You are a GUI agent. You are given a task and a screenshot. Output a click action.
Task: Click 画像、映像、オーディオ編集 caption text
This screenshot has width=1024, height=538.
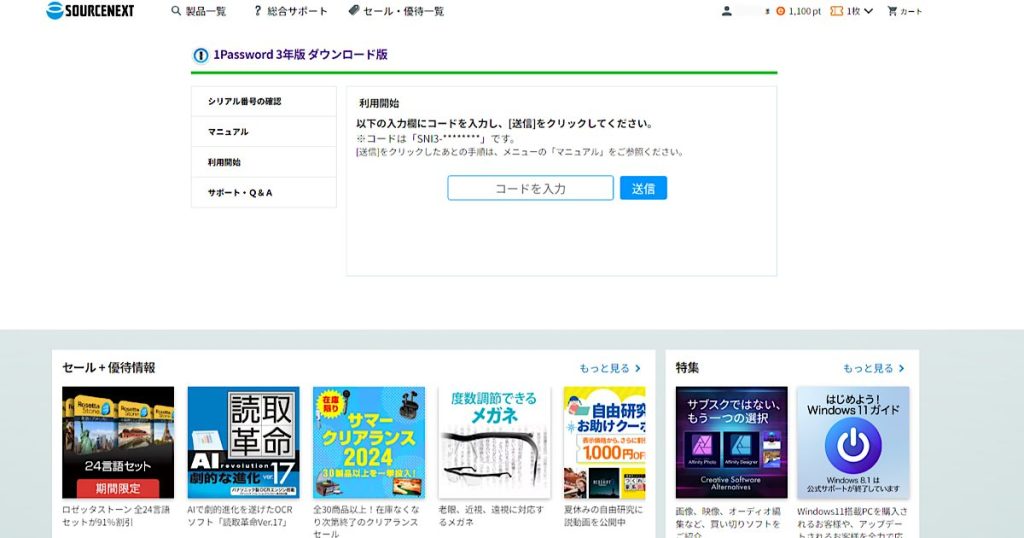tap(728, 522)
